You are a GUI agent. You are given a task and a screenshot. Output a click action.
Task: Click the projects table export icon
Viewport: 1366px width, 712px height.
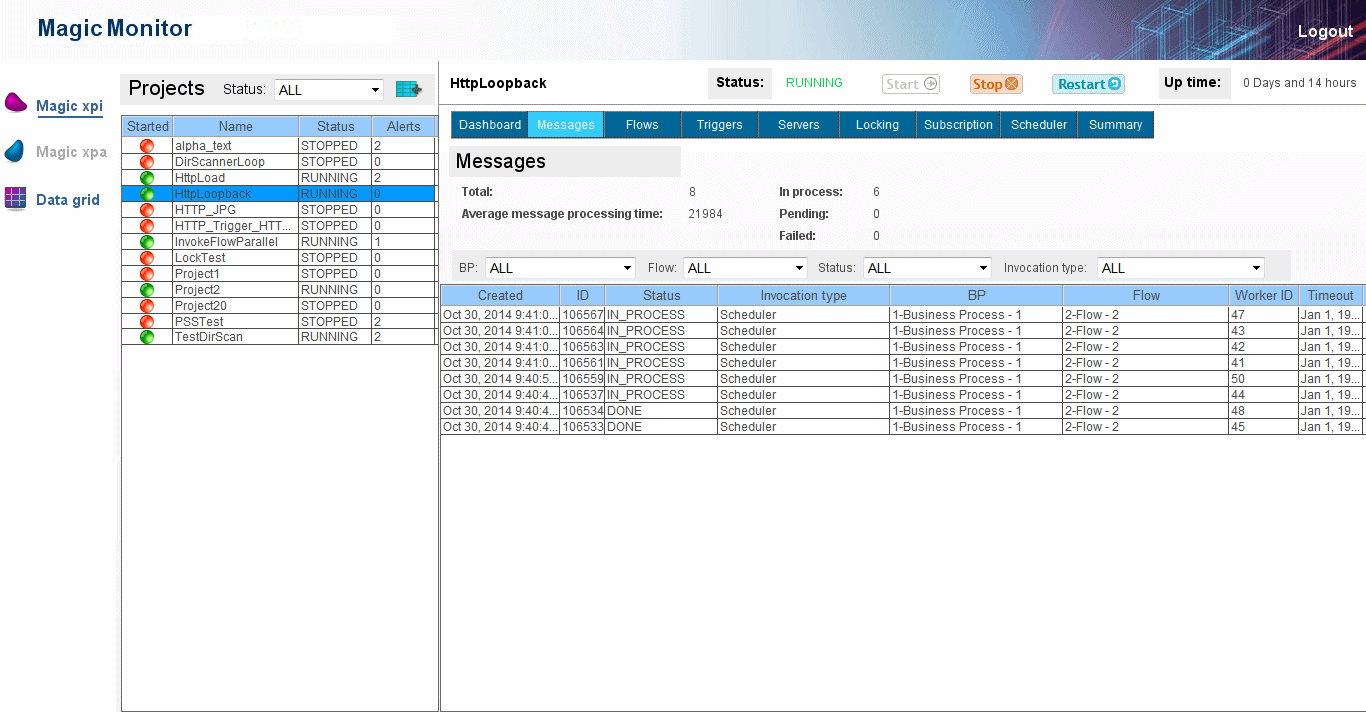click(408, 89)
